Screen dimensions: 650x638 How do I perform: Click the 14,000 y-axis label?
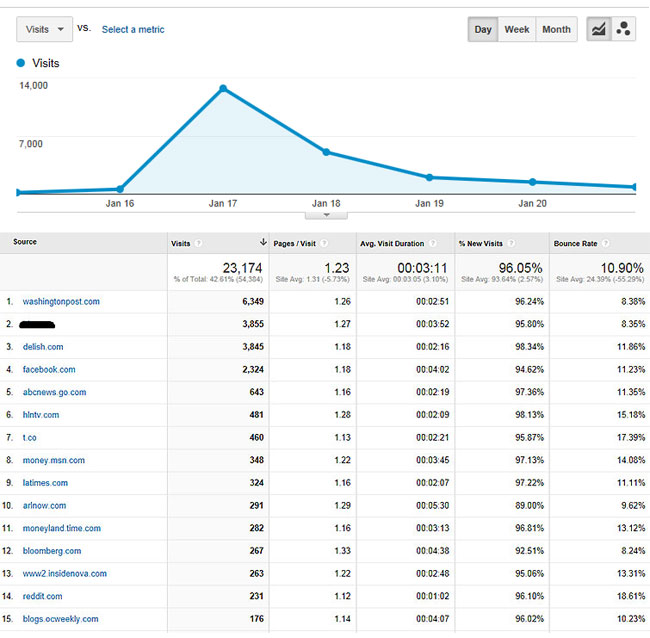pyautogui.click(x=34, y=85)
